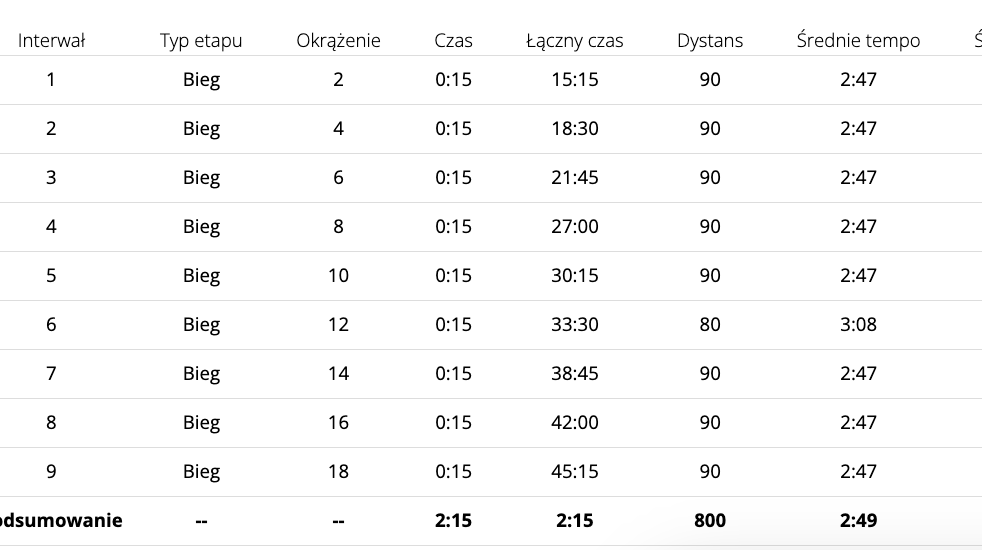Click the Typ etapu column header

pyautogui.click(x=201, y=41)
